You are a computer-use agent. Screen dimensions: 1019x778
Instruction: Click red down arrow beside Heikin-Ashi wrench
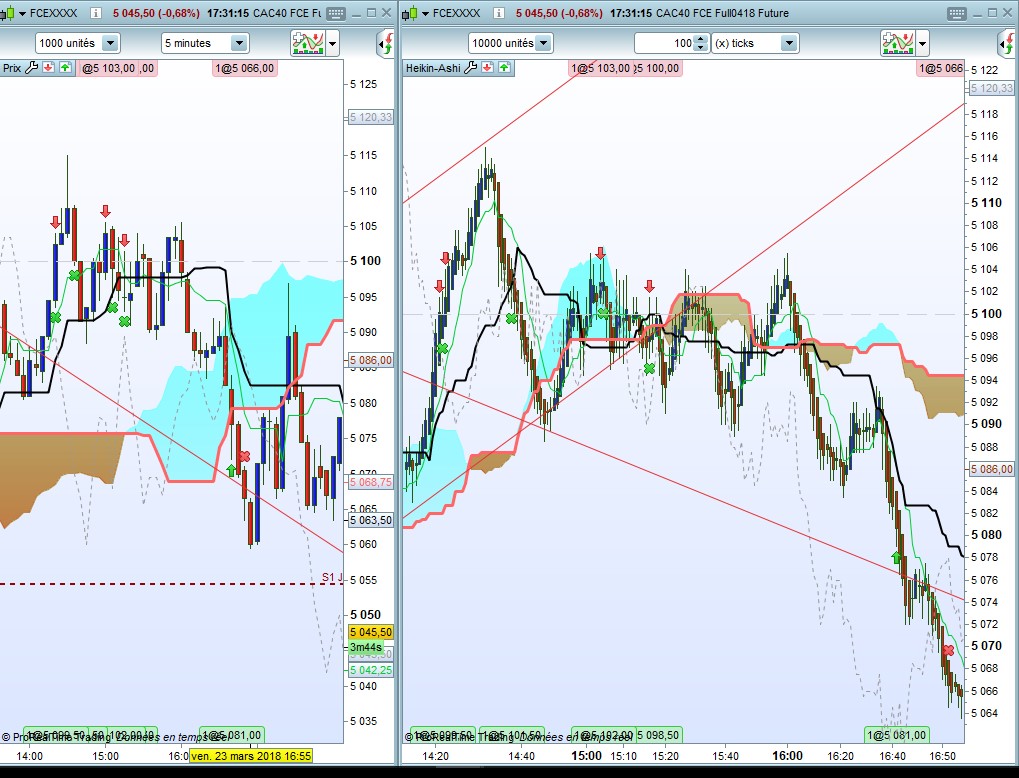click(x=487, y=68)
